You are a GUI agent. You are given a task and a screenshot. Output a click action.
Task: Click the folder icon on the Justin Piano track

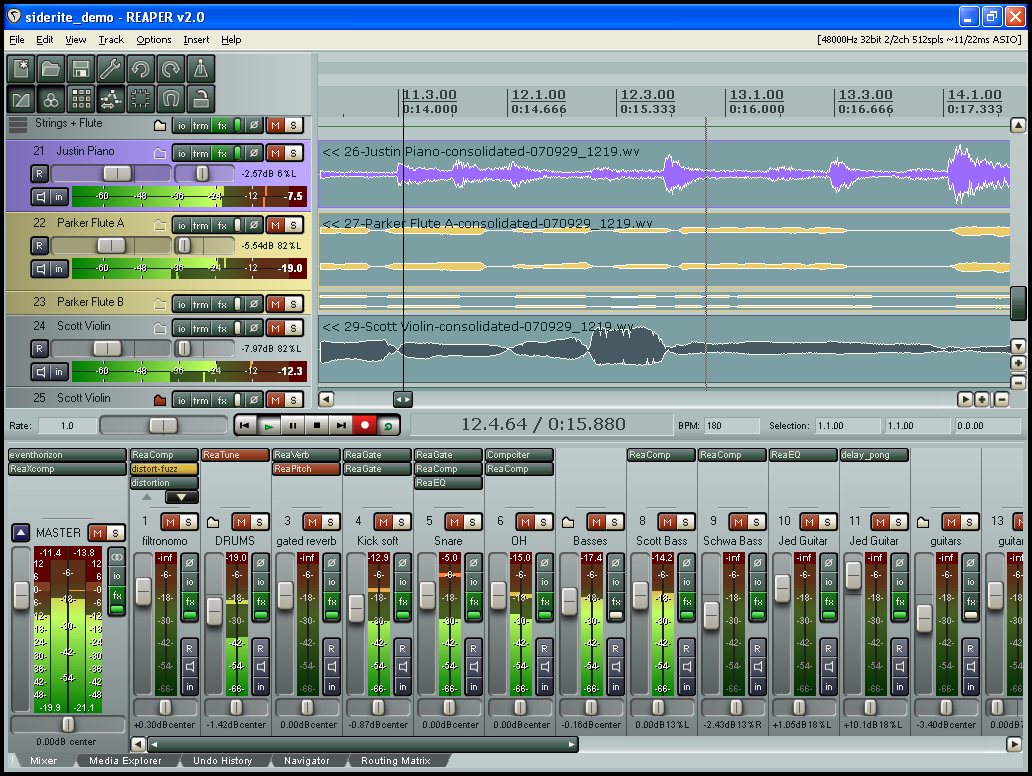coord(160,154)
